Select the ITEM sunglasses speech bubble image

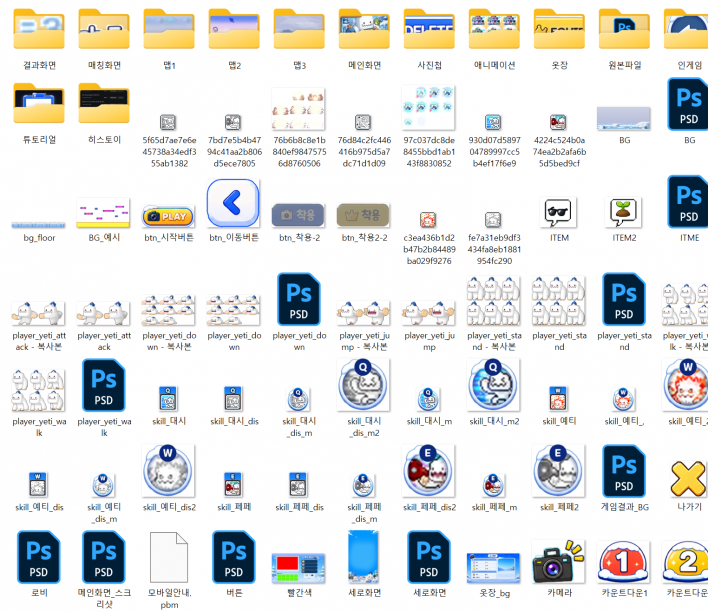coord(559,212)
